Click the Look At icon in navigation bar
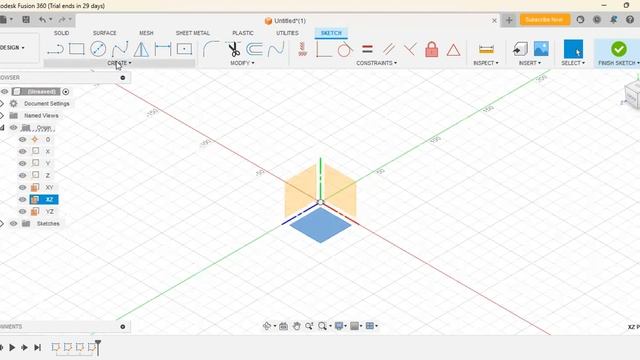640x360 pixels. point(283,326)
